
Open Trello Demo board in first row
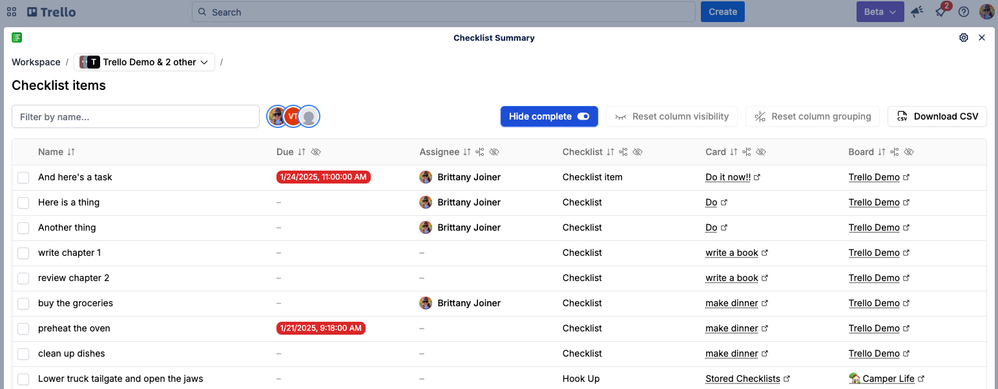click(x=874, y=178)
